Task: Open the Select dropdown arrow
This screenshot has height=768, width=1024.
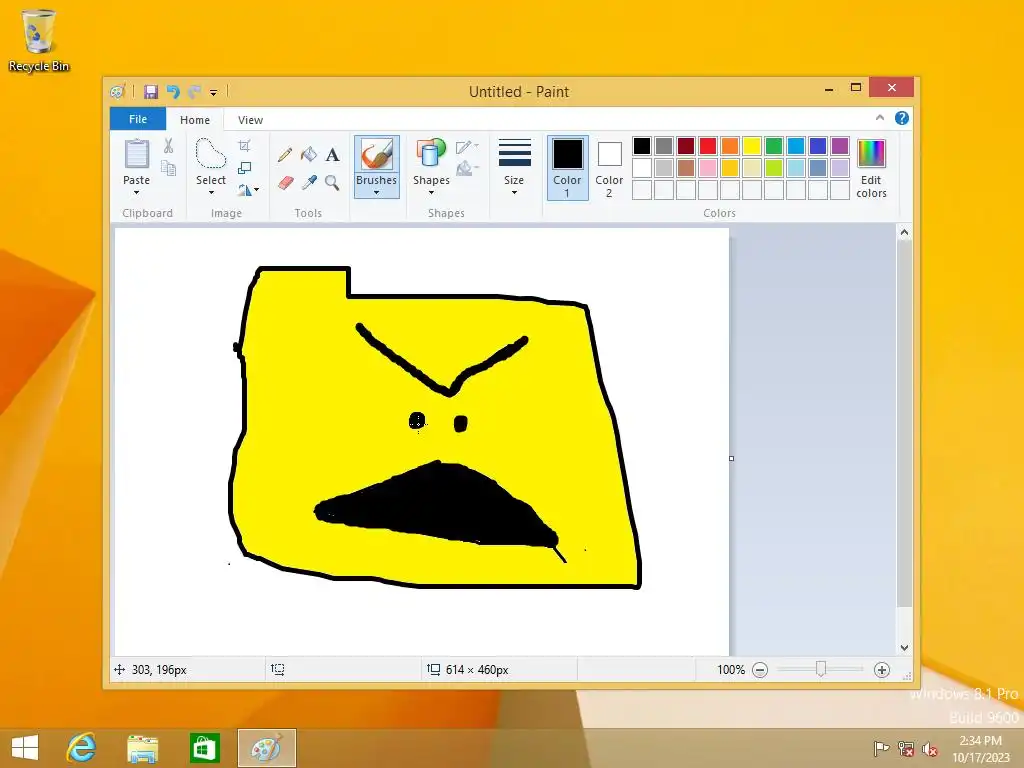Action: (211, 193)
